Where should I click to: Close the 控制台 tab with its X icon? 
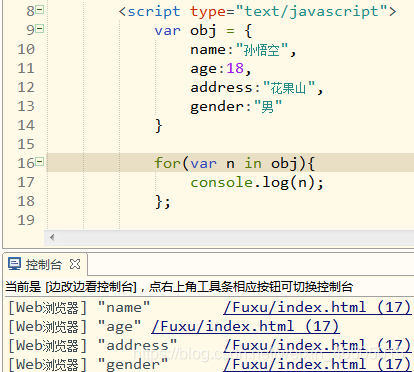(x=75, y=264)
